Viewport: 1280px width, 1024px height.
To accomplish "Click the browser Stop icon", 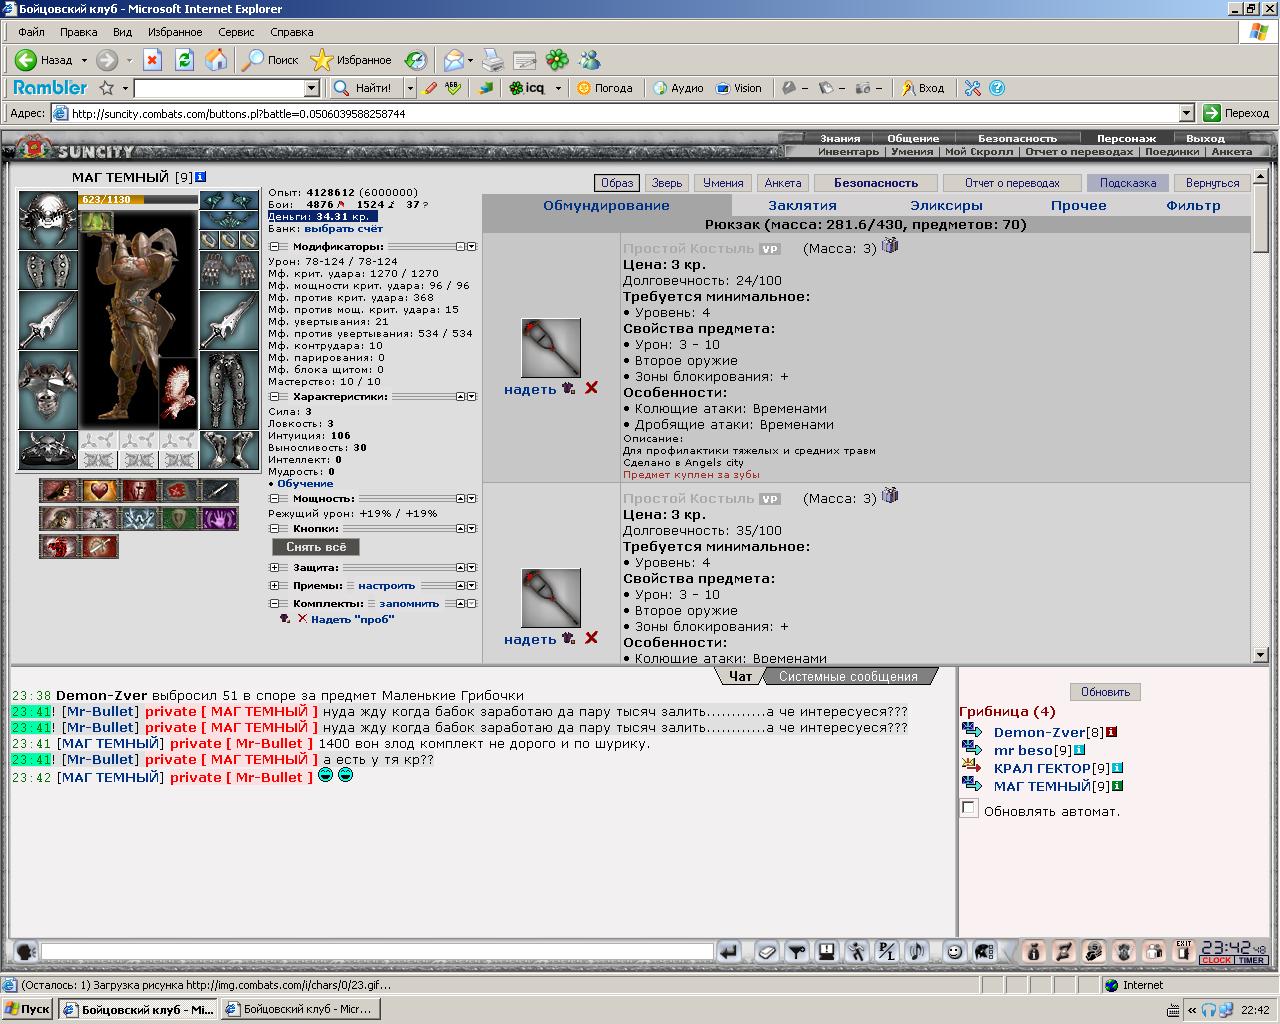I will coord(152,60).
